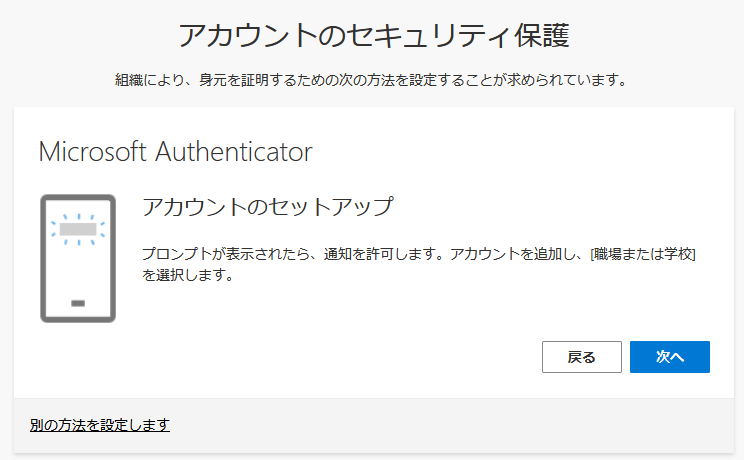The width and height of the screenshot is (744, 460).
Task: Click the word Authenticator in card heading
Action: (x=234, y=152)
